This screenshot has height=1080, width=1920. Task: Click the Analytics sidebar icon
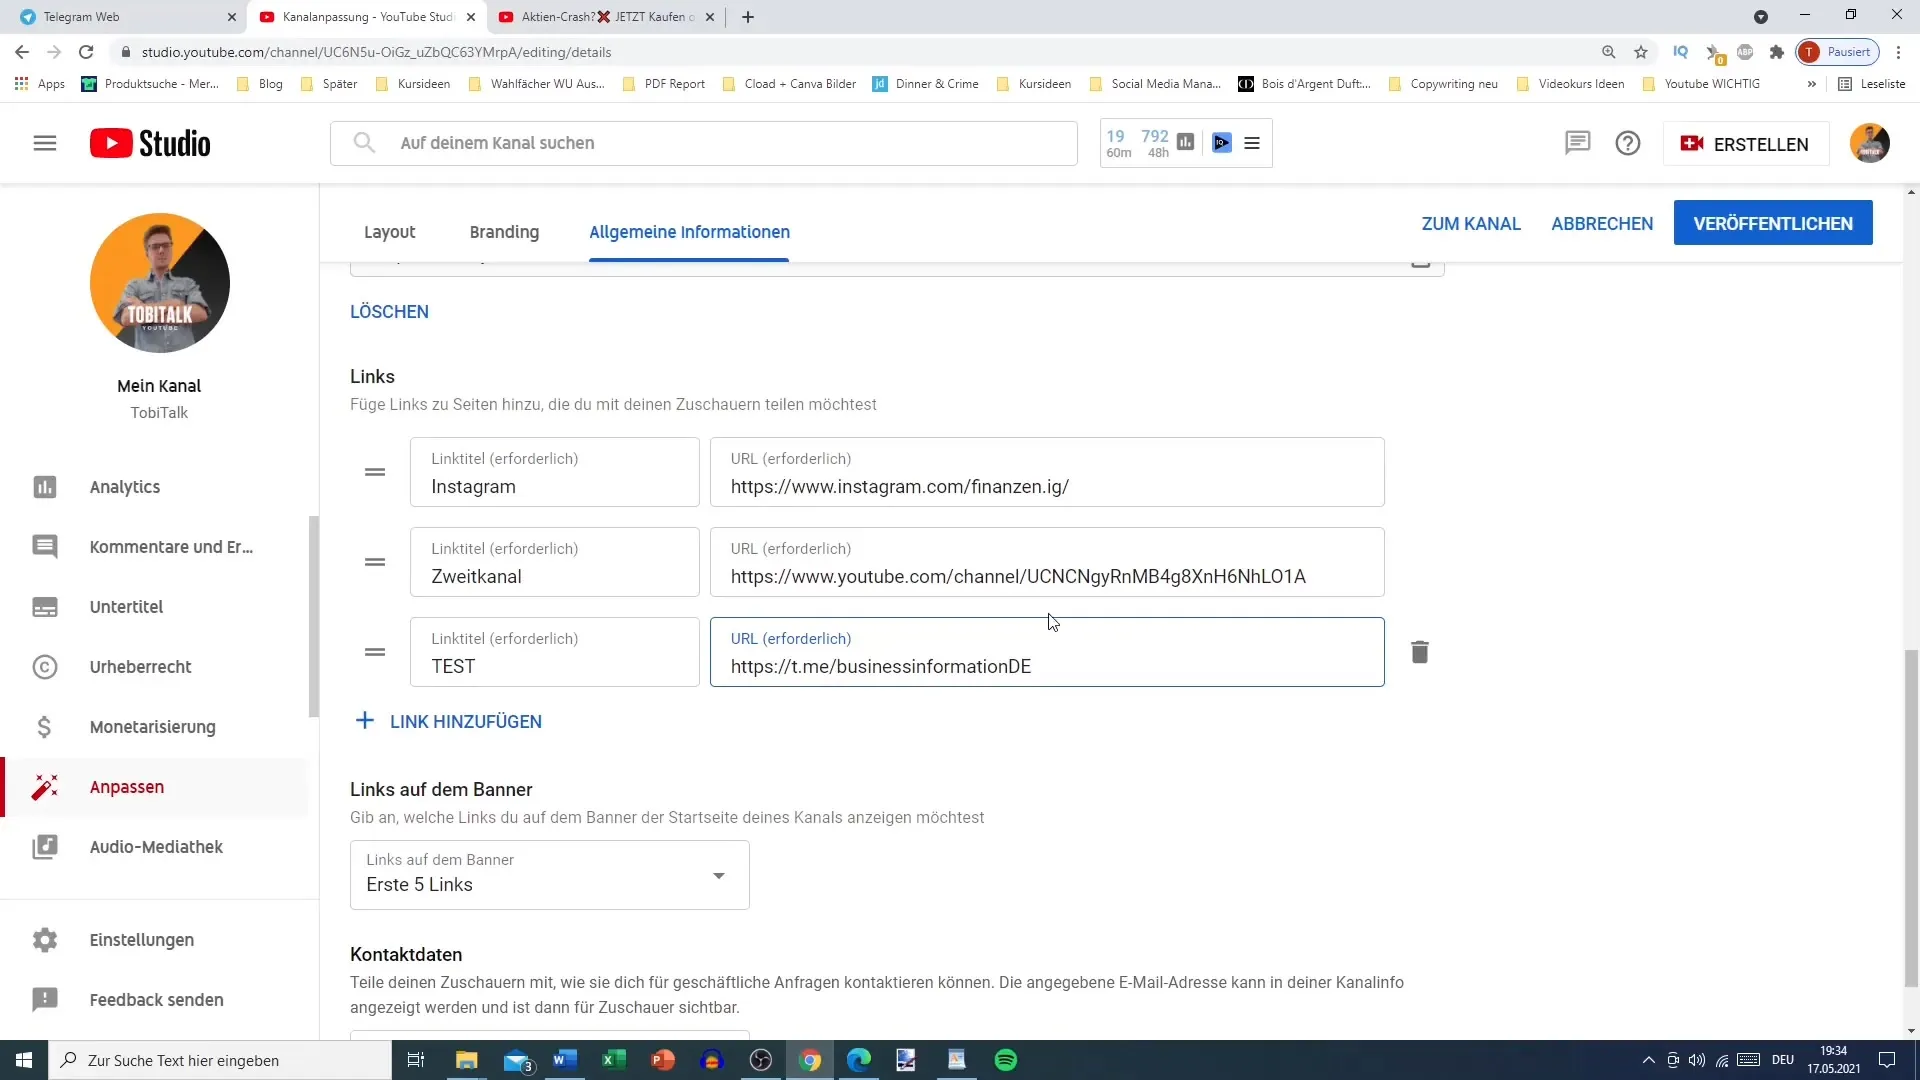(x=45, y=487)
